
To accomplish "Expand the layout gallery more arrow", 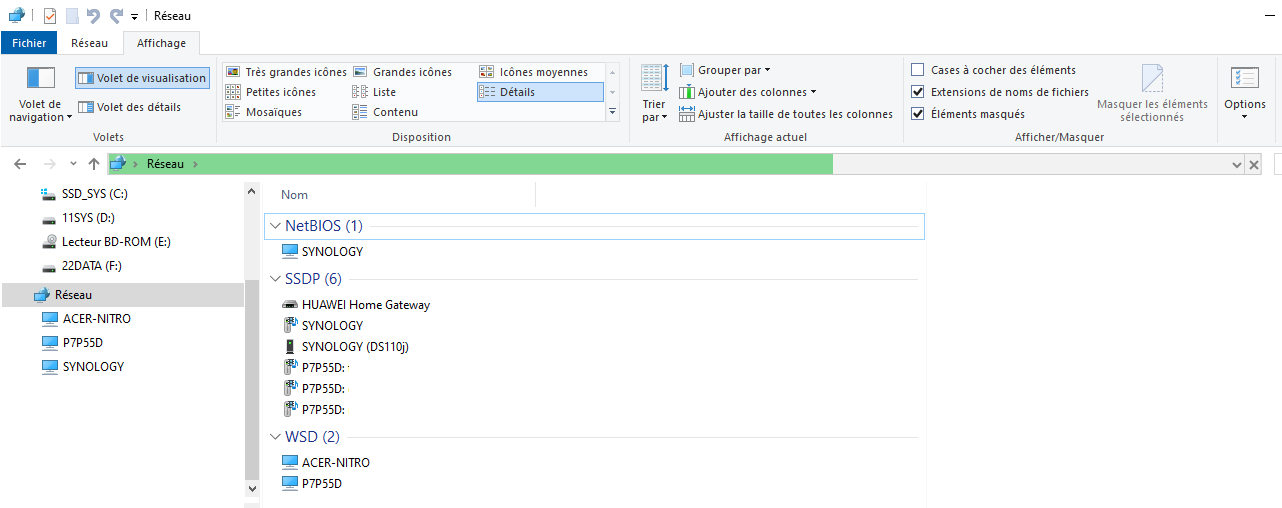I will pos(613,112).
